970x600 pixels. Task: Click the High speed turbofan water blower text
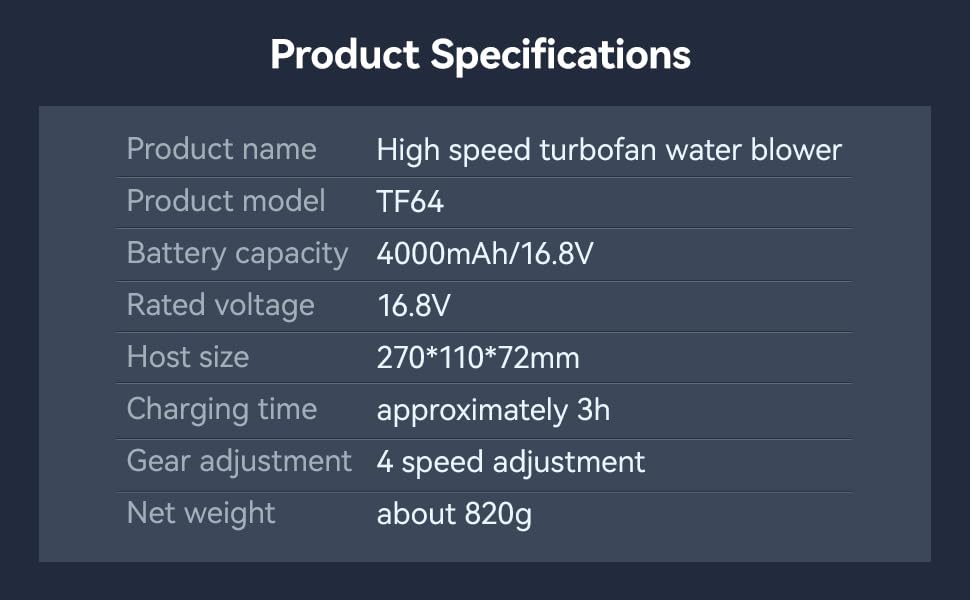609,151
